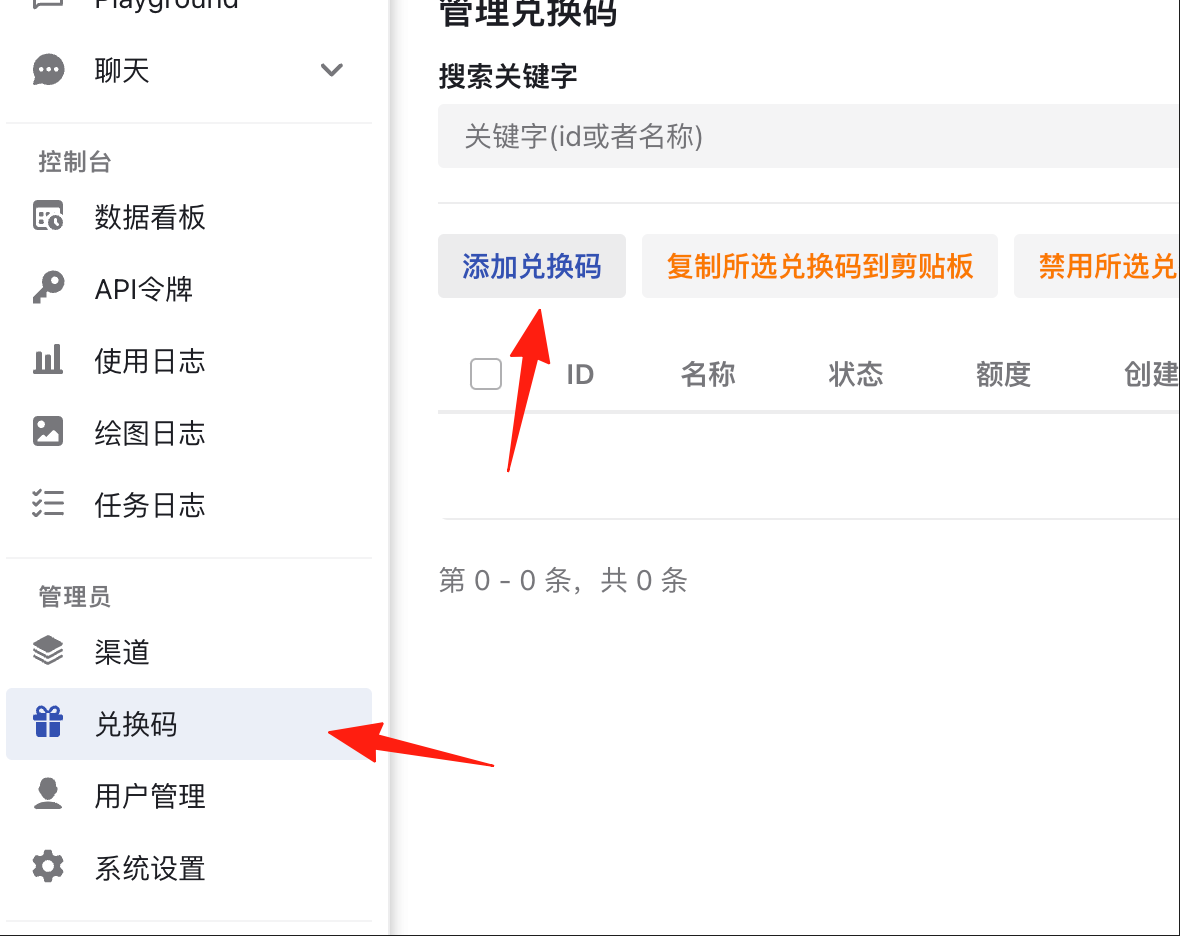This screenshot has height=936, width=1180.
Task: Click the ID column header
Action: (580, 374)
